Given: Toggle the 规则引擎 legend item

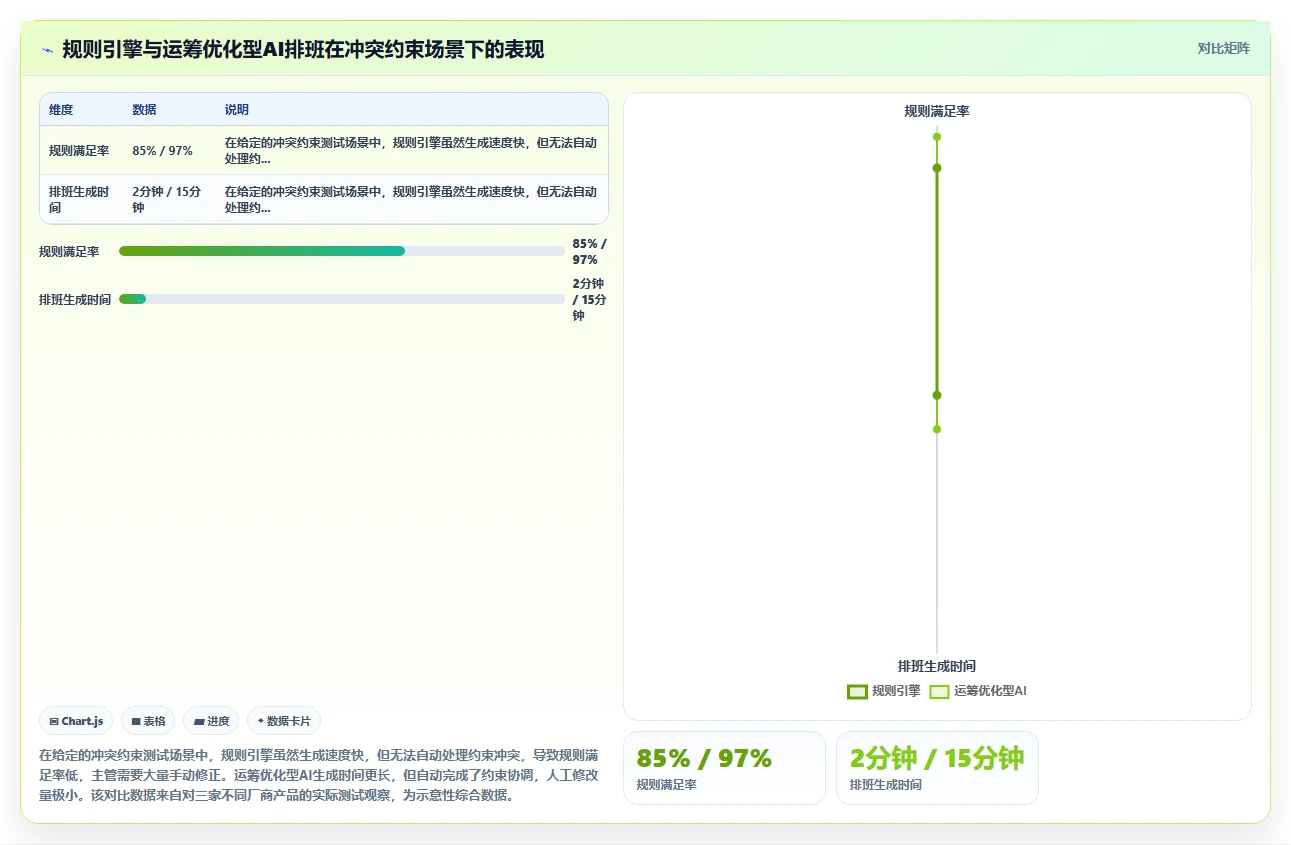Looking at the screenshot, I should (883, 691).
